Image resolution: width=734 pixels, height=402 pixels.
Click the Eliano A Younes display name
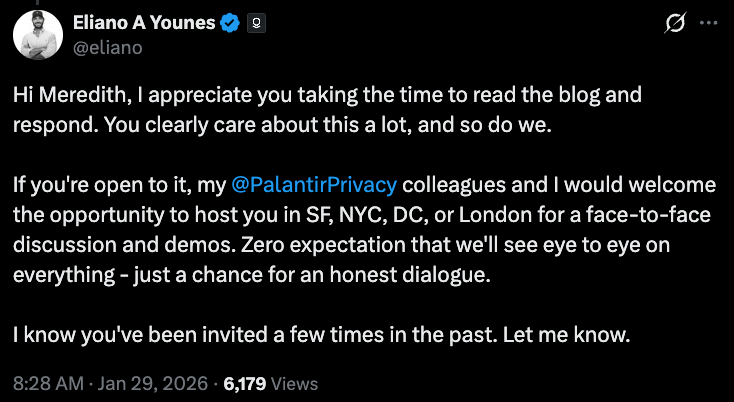tap(144, 22)
